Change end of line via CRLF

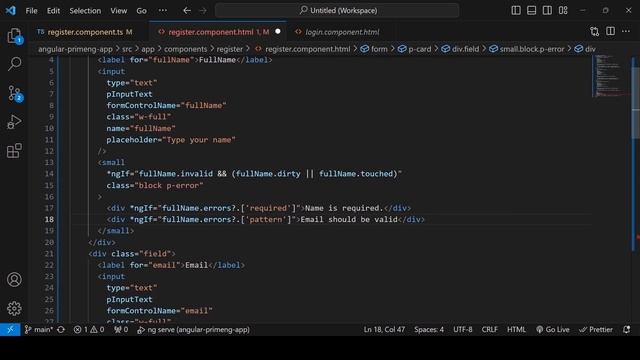[489, 329]
